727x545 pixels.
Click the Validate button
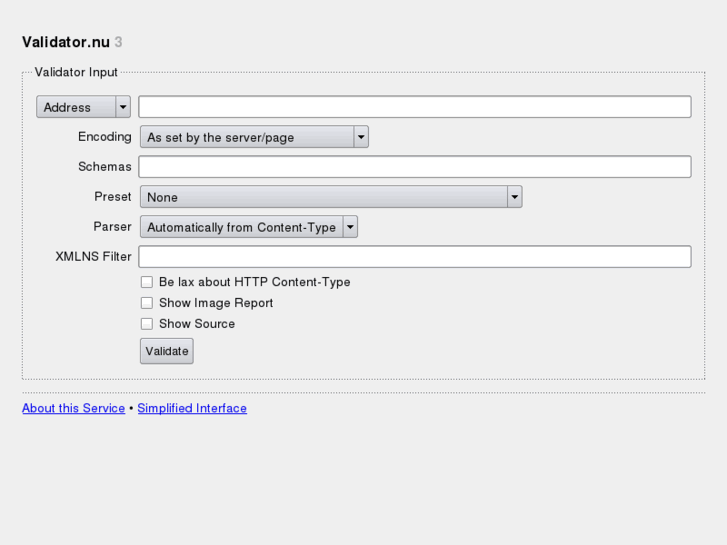[x=166, y=351]
